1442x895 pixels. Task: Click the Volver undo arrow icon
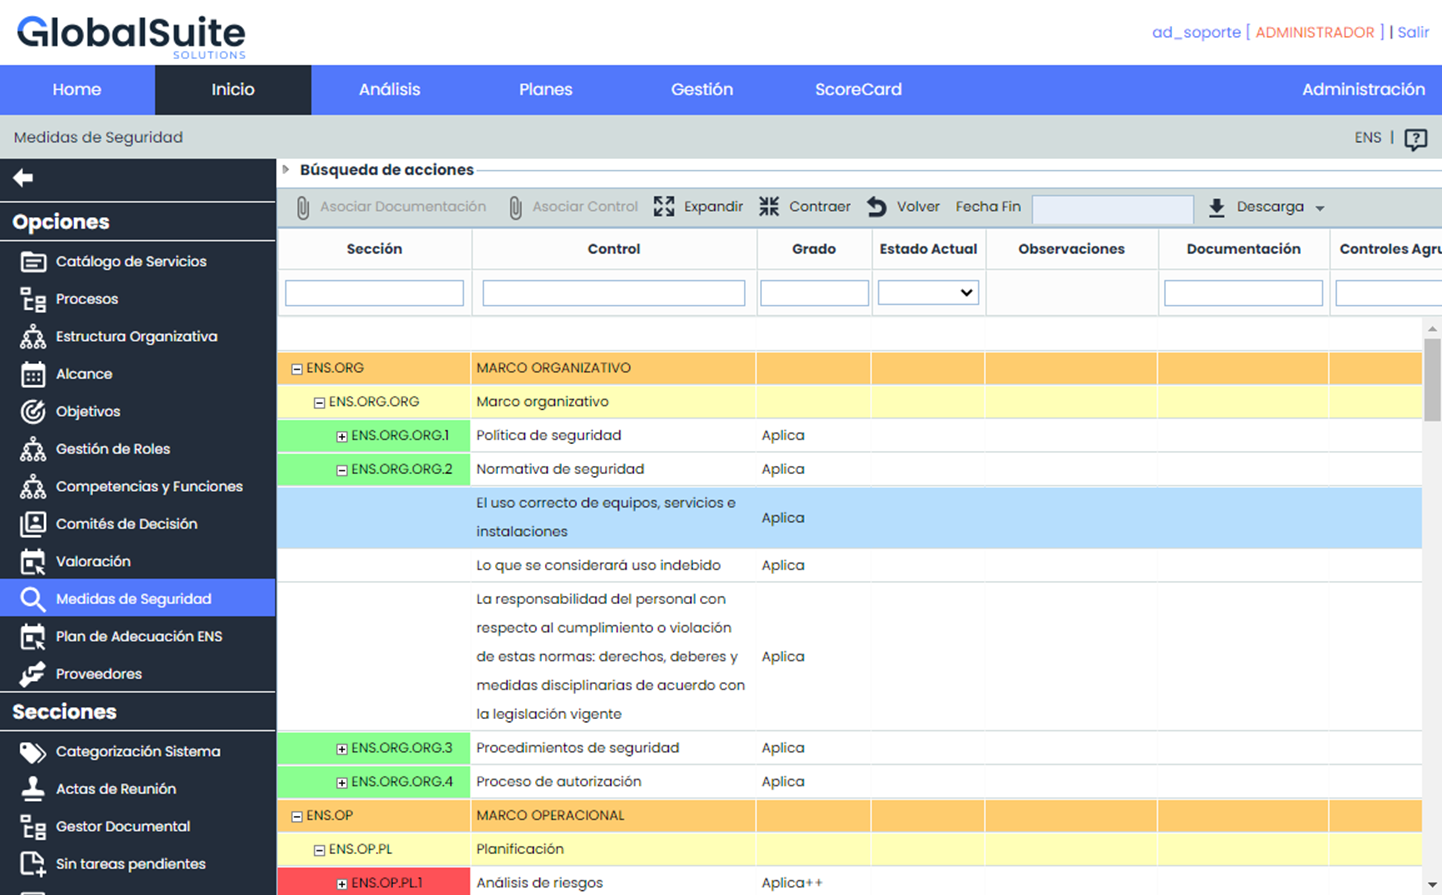[x=877, y=207]
